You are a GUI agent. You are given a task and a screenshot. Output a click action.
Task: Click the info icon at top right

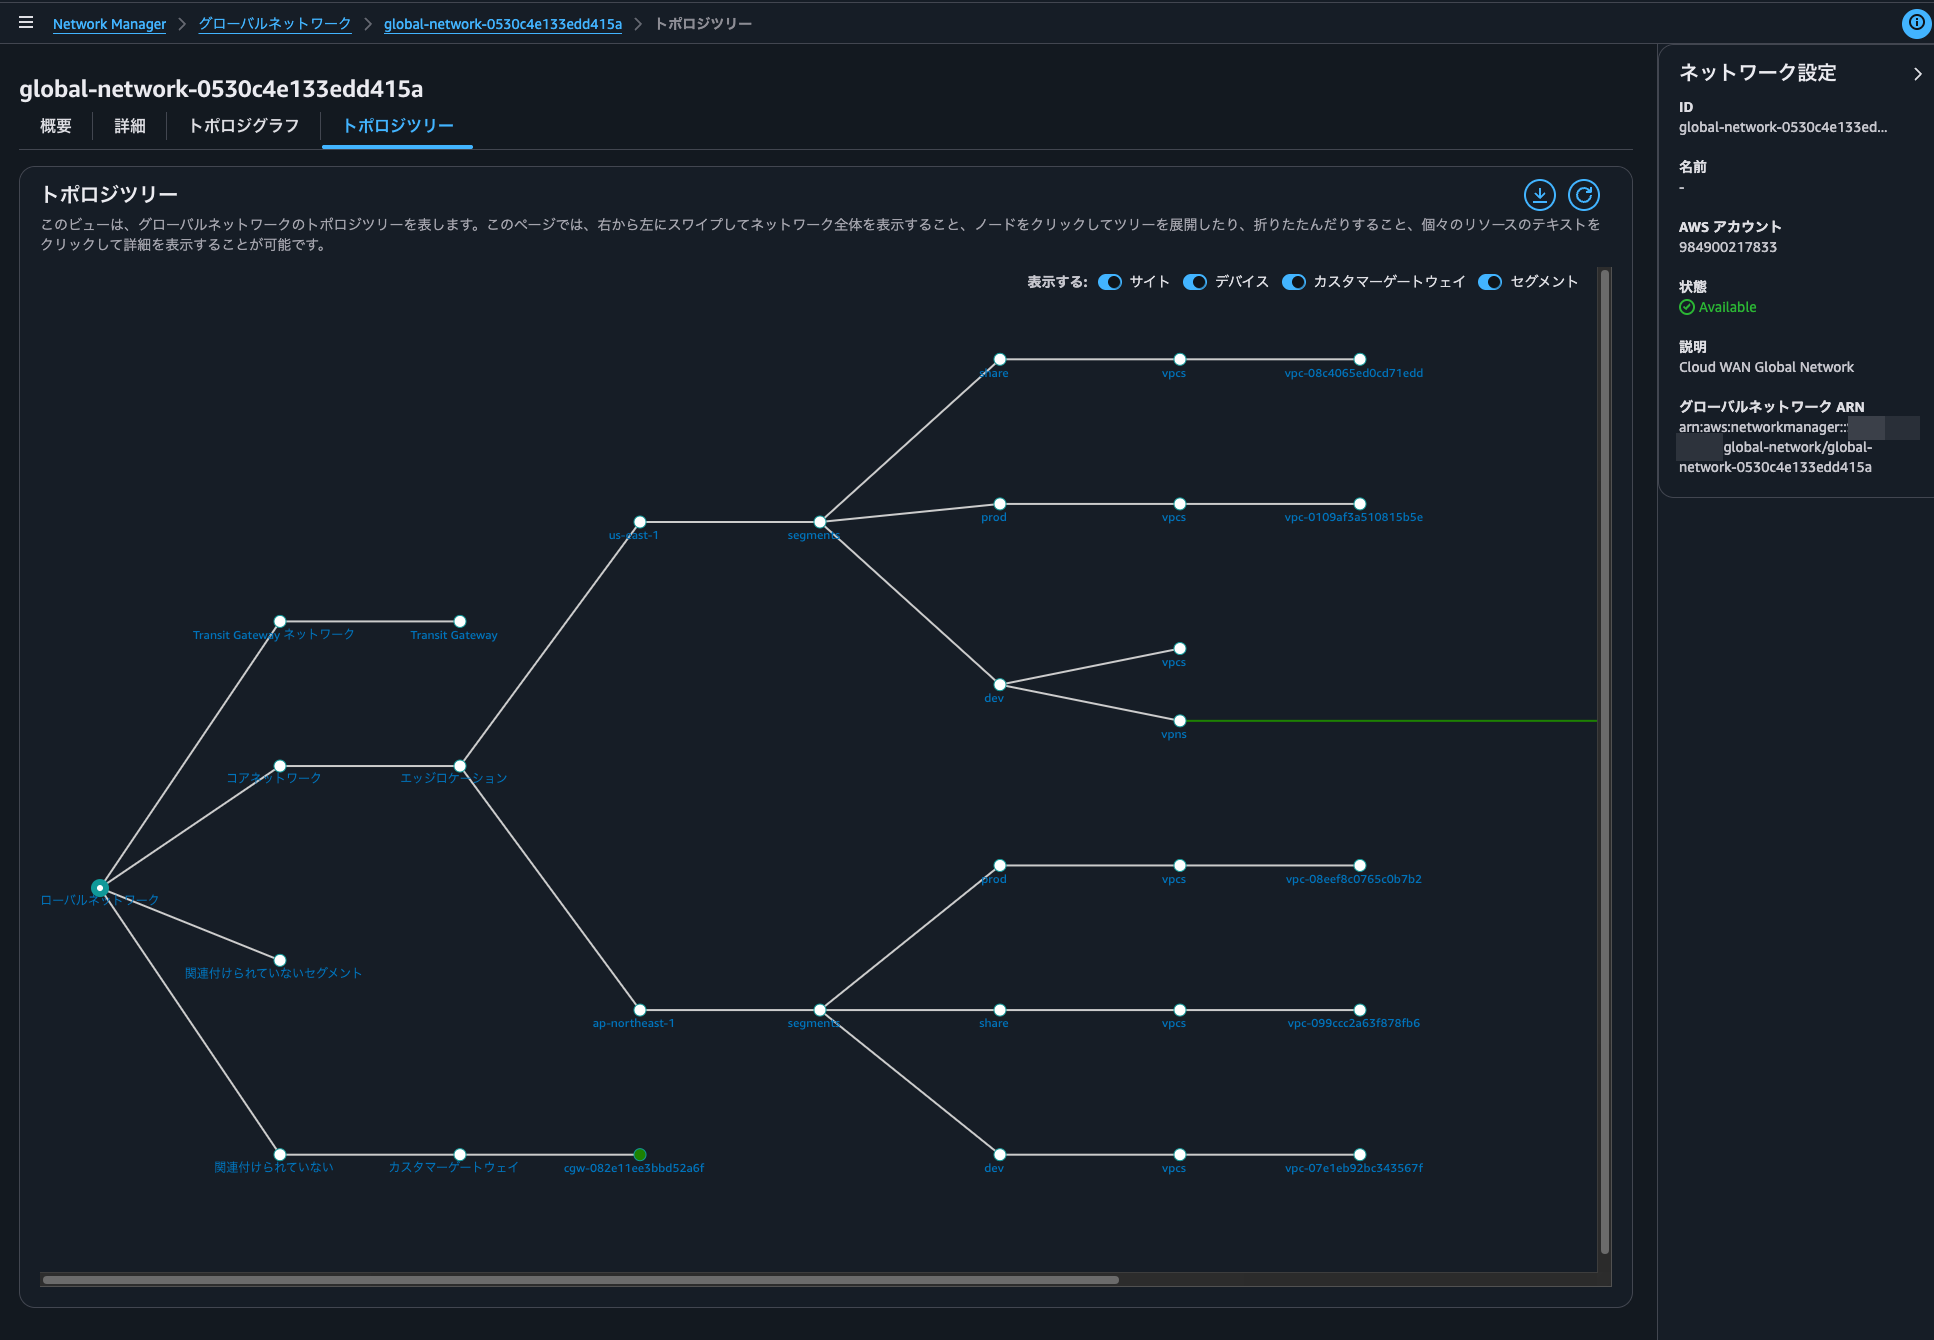pos(1915,22)
